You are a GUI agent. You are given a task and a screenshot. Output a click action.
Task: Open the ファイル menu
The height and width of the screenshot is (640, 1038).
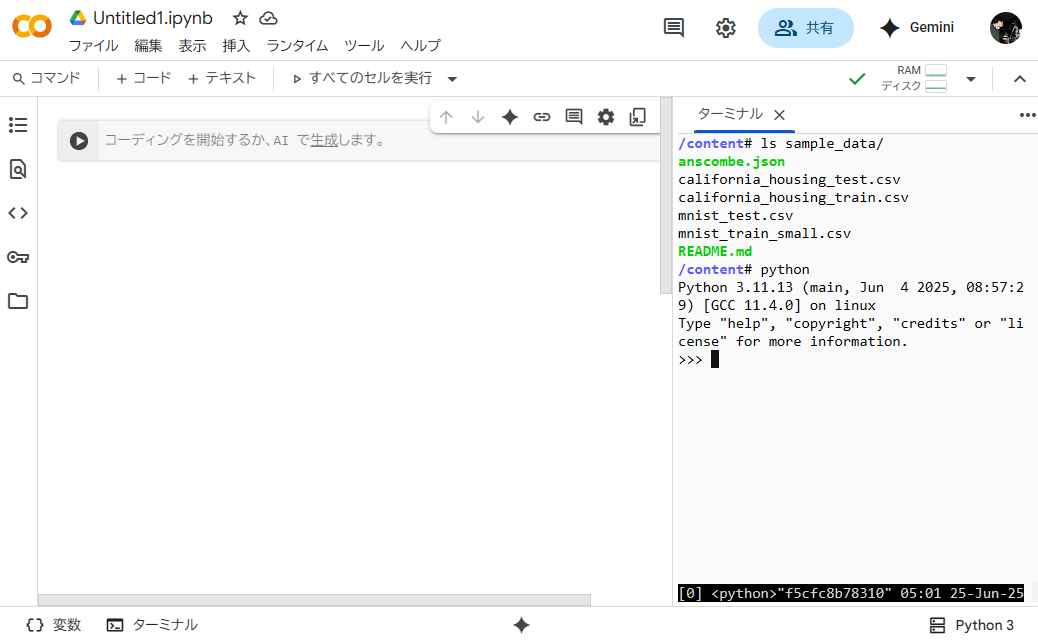pyautogui.click(x=93, y=46)
